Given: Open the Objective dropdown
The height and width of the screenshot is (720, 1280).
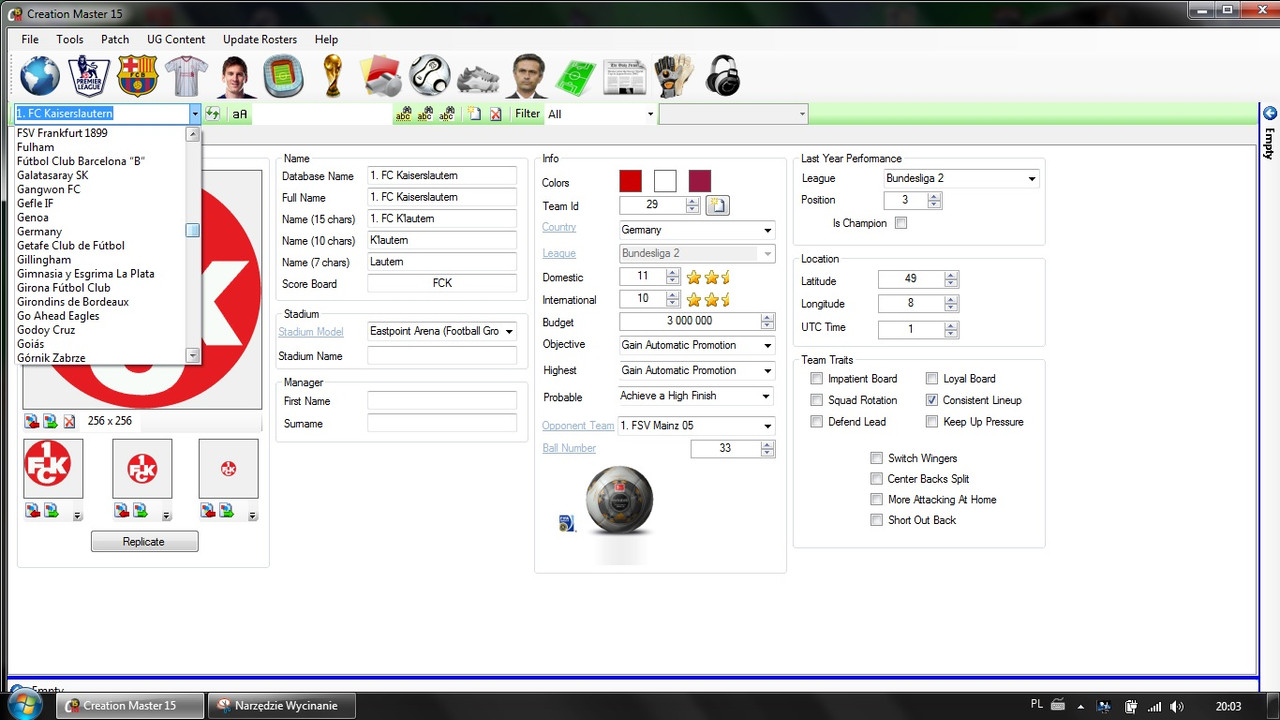Looking at the screenshot, I should [x=767, y=345].
